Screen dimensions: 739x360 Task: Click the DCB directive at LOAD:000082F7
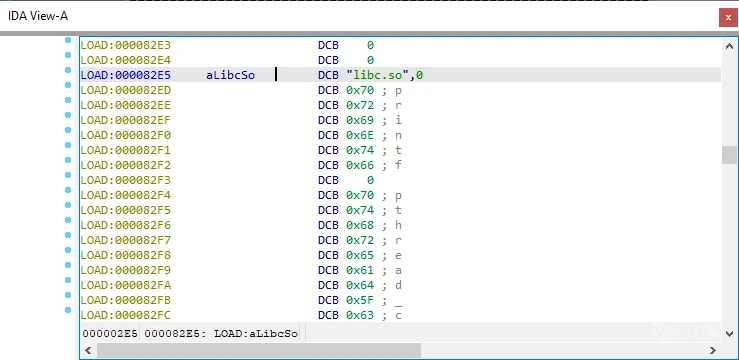[328, 240]
